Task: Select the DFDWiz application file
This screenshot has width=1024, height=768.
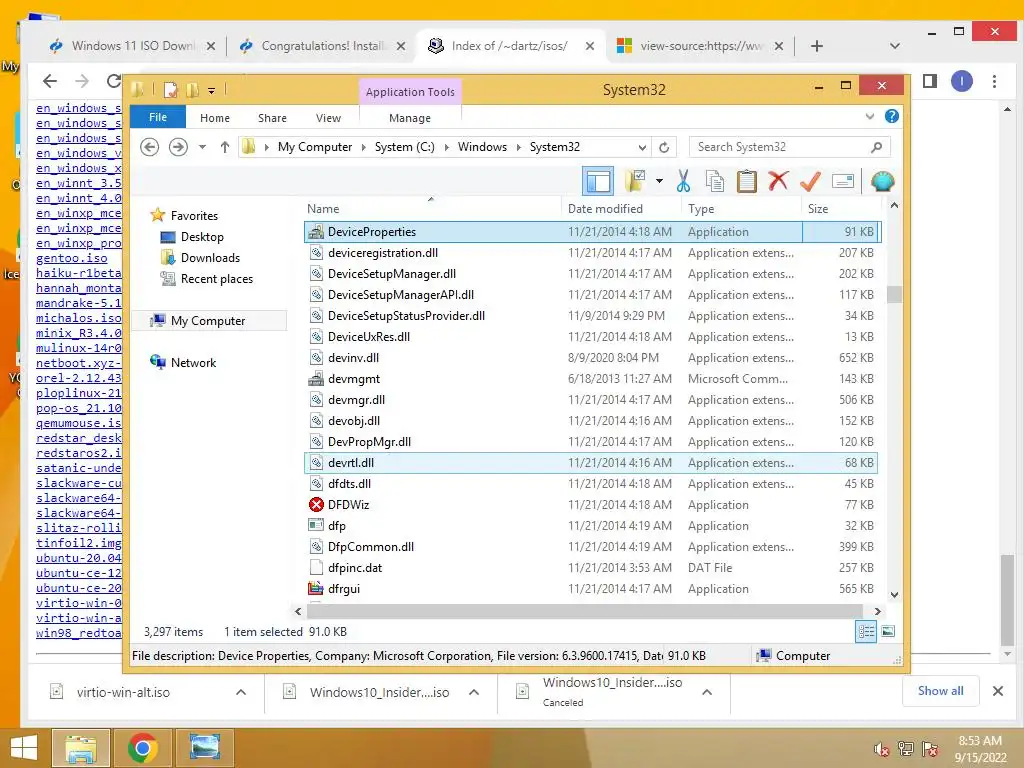Action: coord(591,505)
